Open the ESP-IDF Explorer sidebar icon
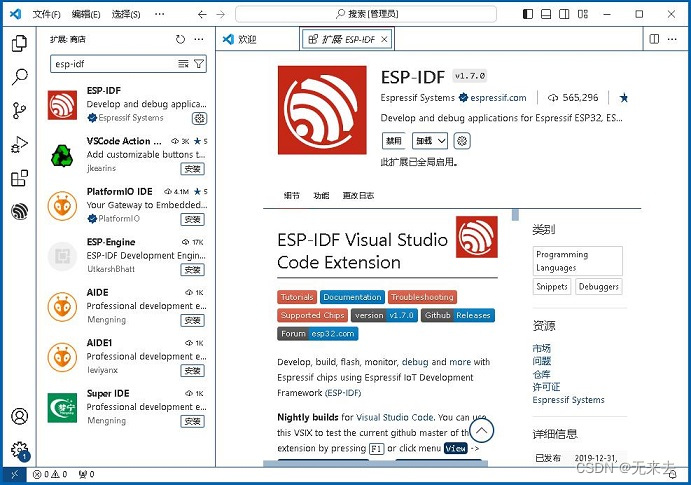 pyautogui.click(x=19, y=211)
